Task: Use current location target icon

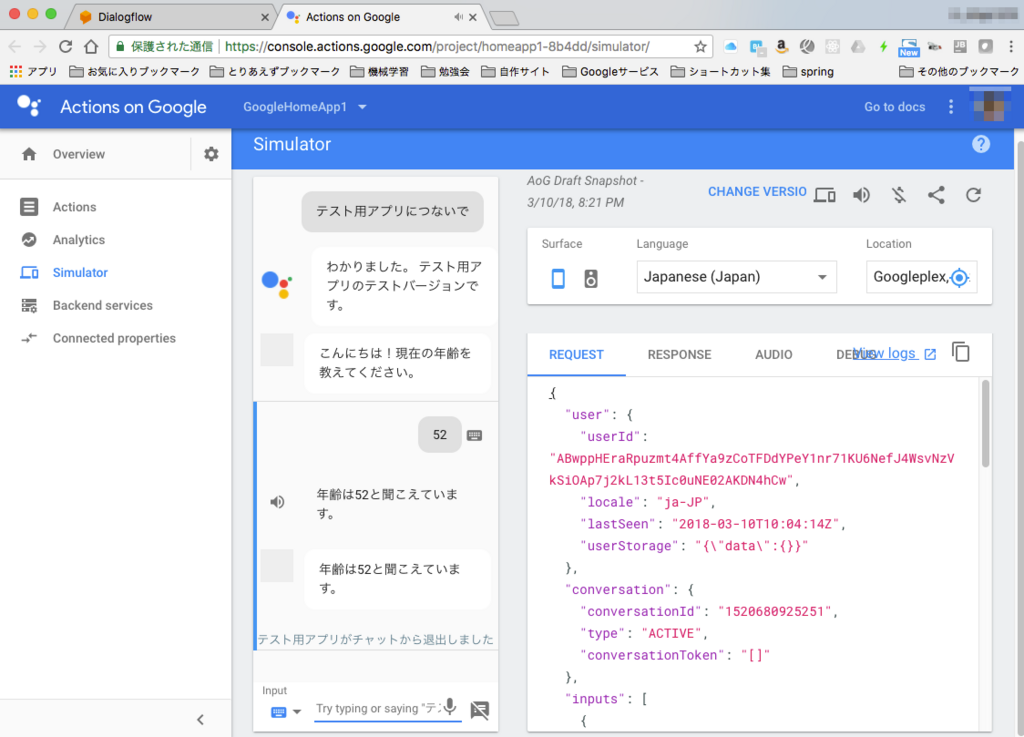Action: point(959,277)
